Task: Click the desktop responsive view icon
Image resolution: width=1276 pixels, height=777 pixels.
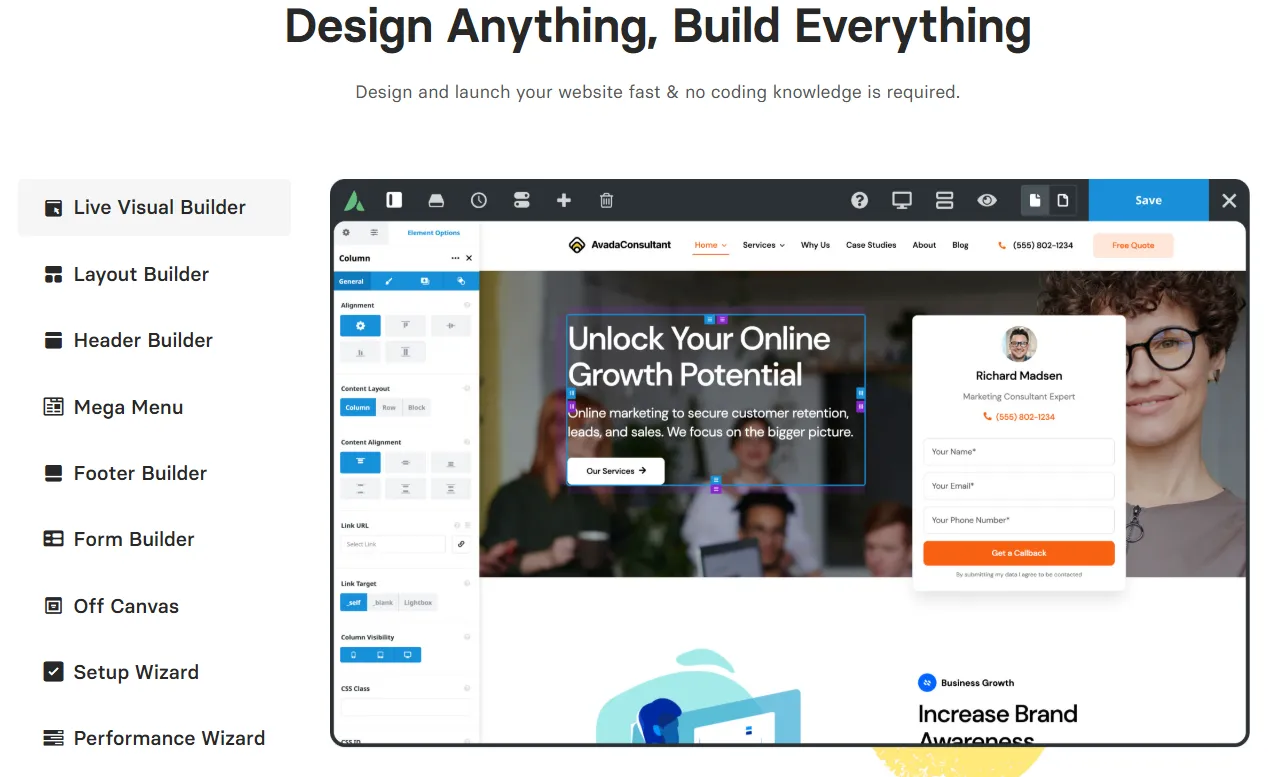Action: (x=902, y=200)
